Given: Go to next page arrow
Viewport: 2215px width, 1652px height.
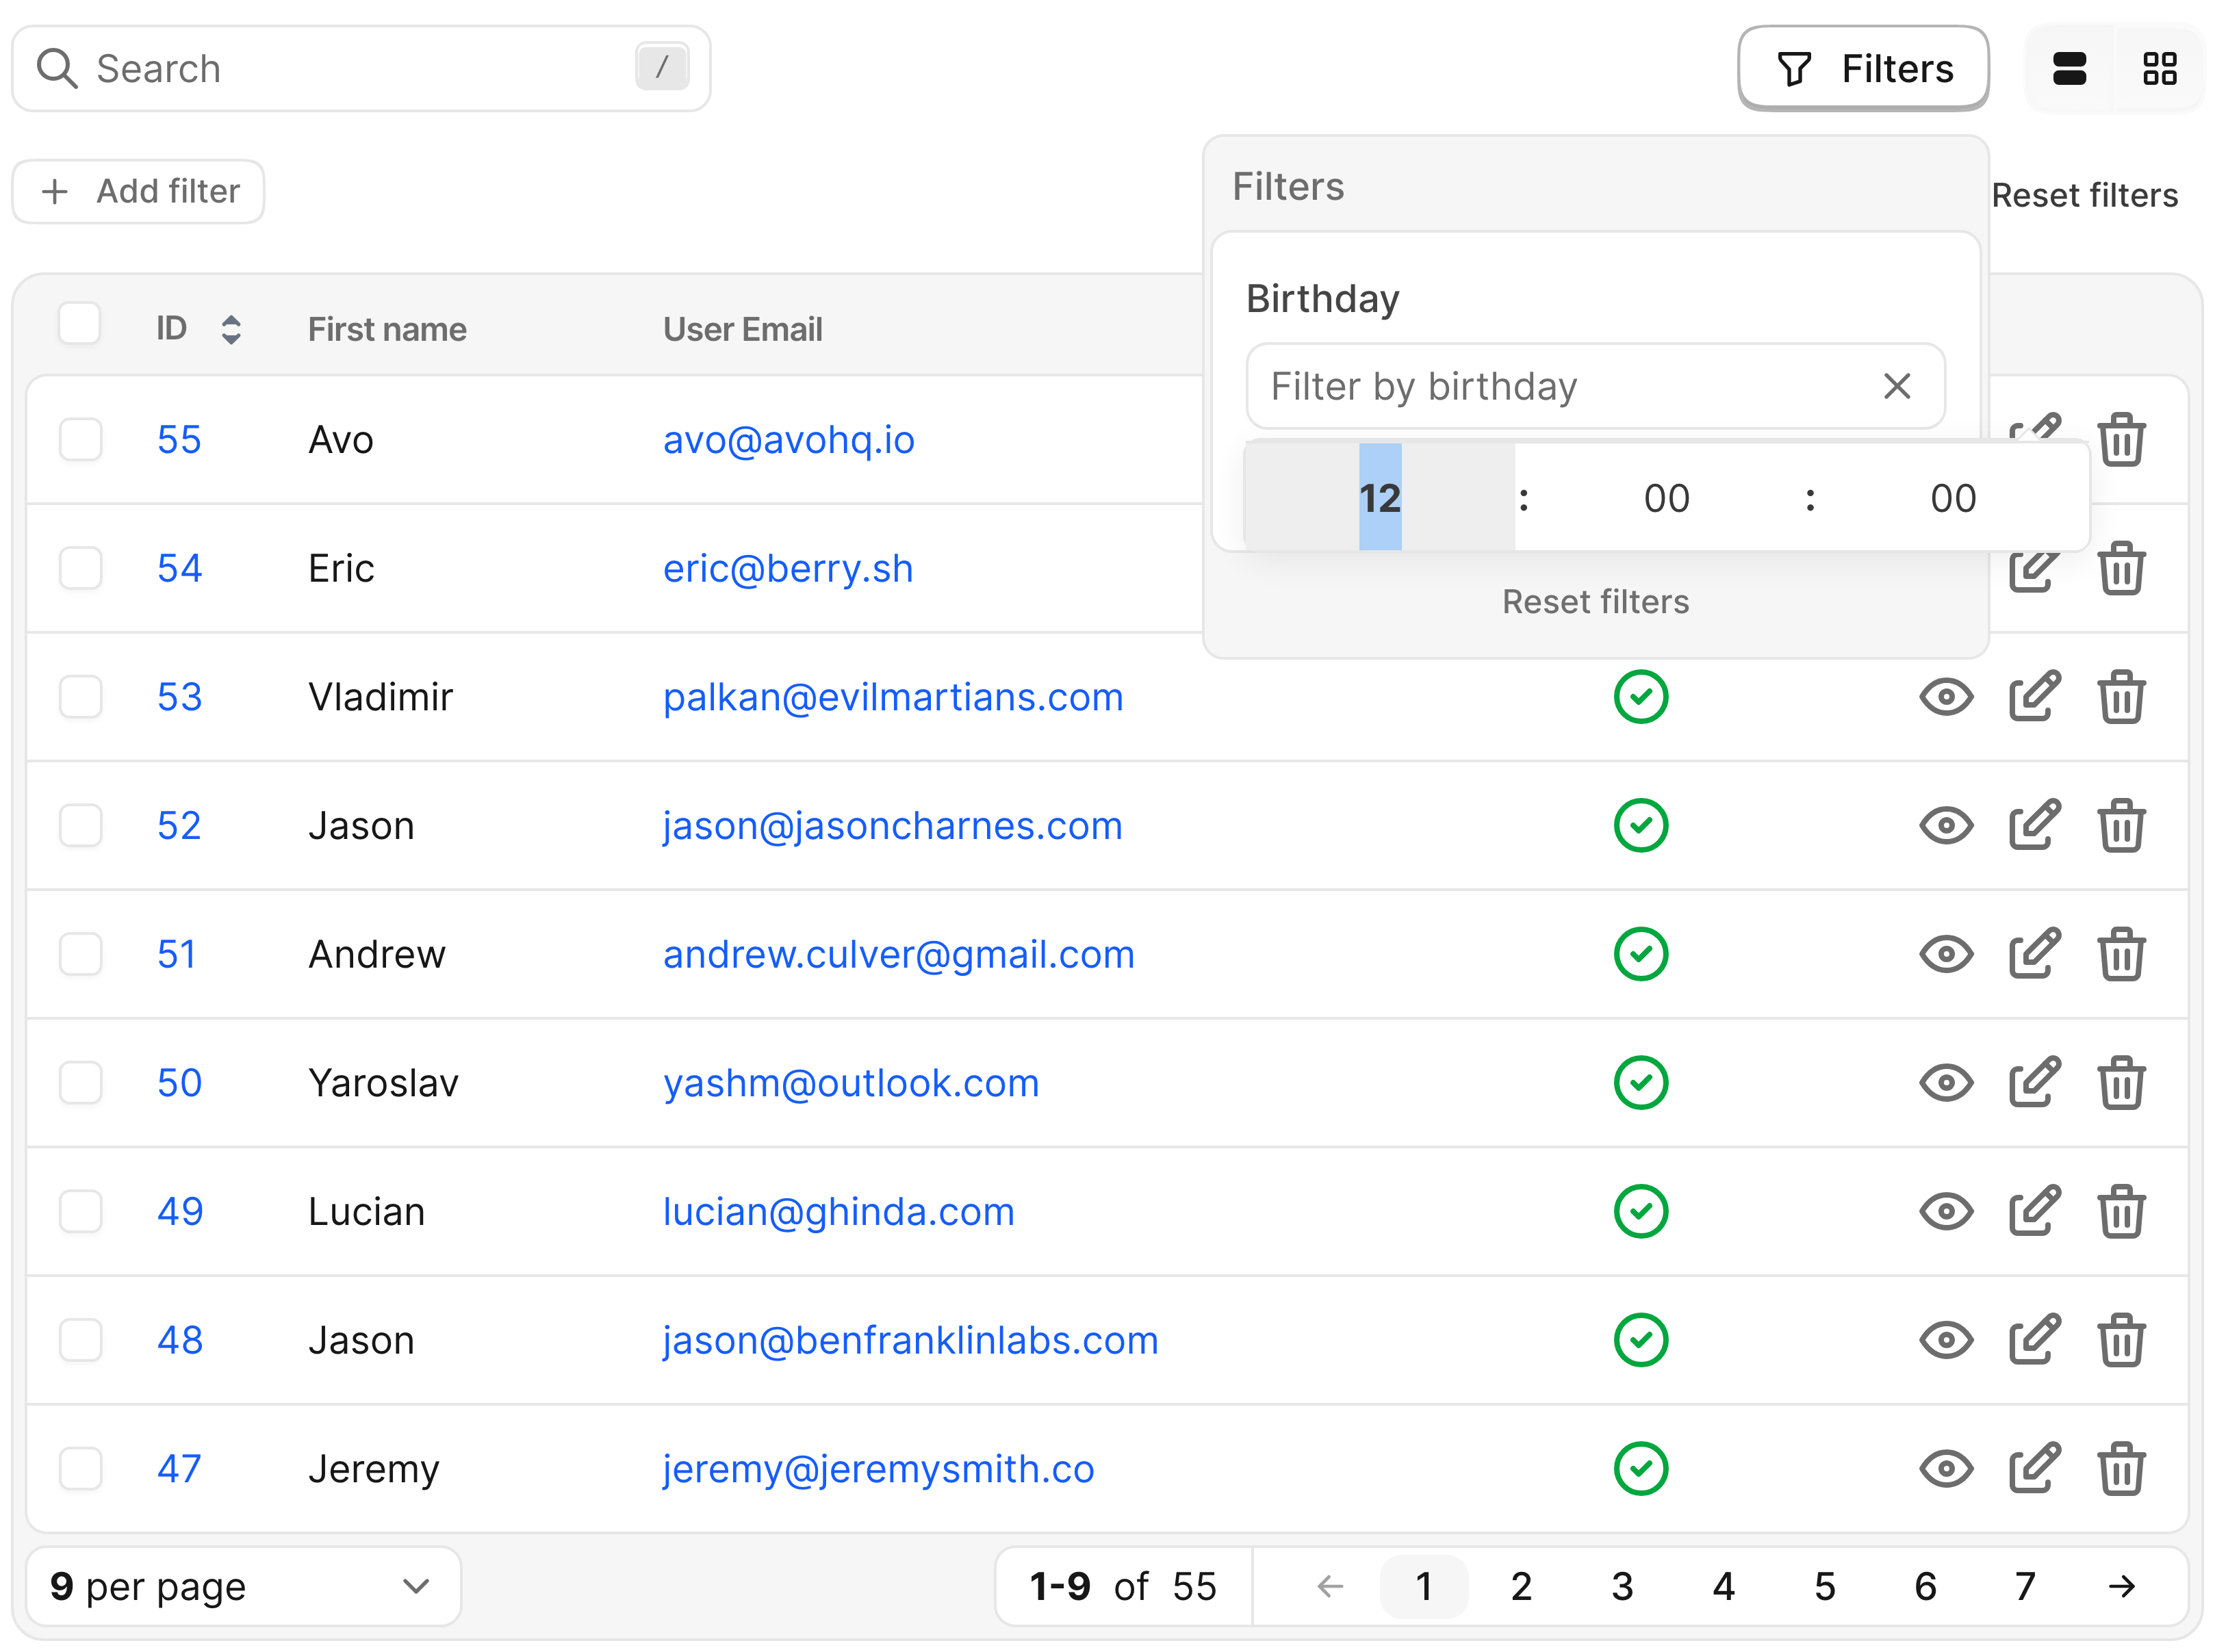Looking at the screenshot, I should click(x=2121, y=1587).
